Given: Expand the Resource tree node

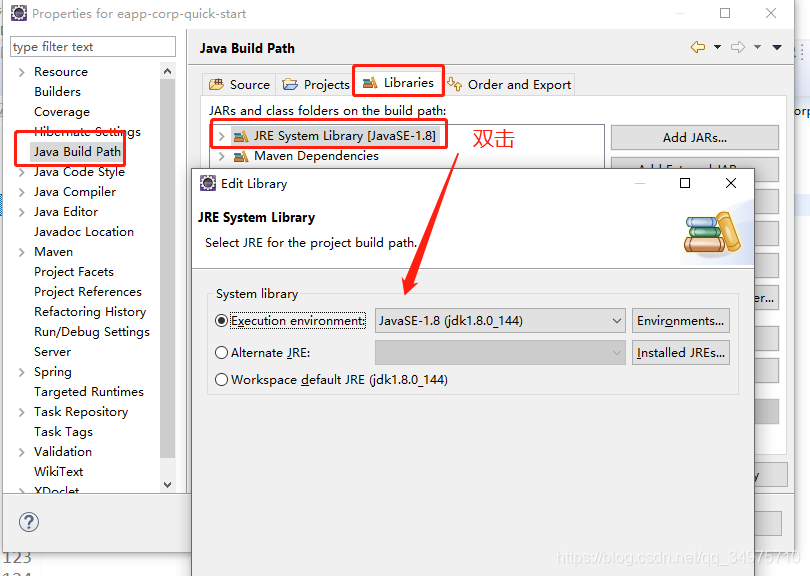Looking at the screenshot, I should click(21, 72).
